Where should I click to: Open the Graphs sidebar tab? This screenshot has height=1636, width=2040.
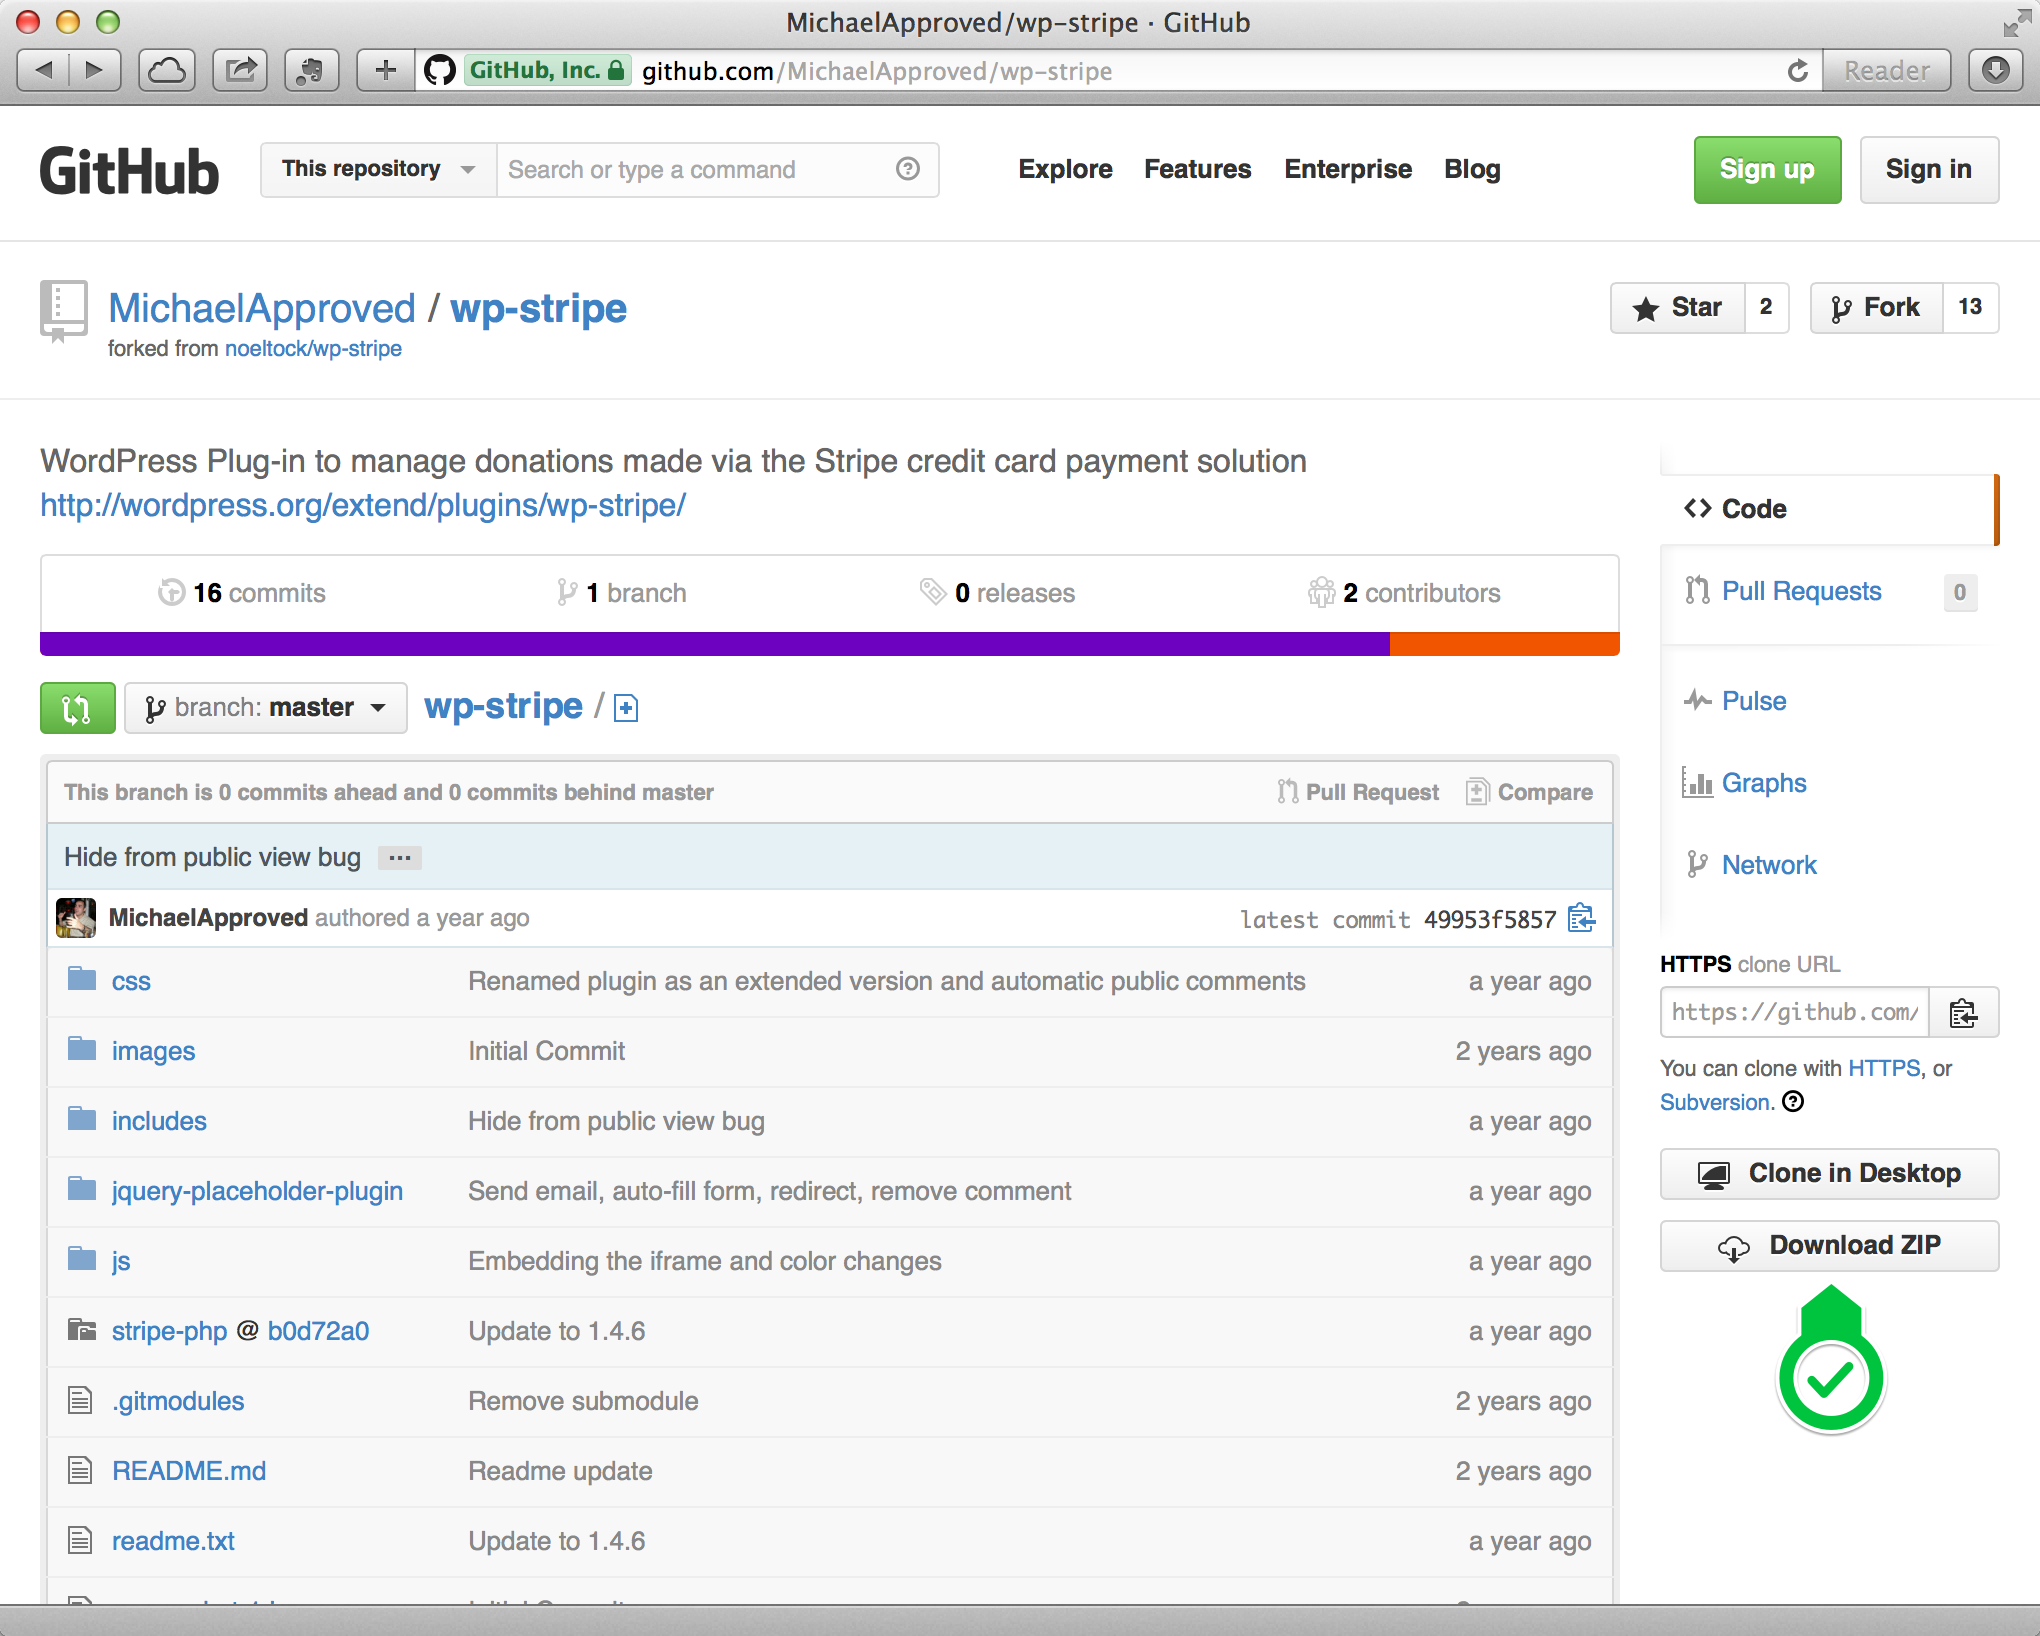(1763, 783)
